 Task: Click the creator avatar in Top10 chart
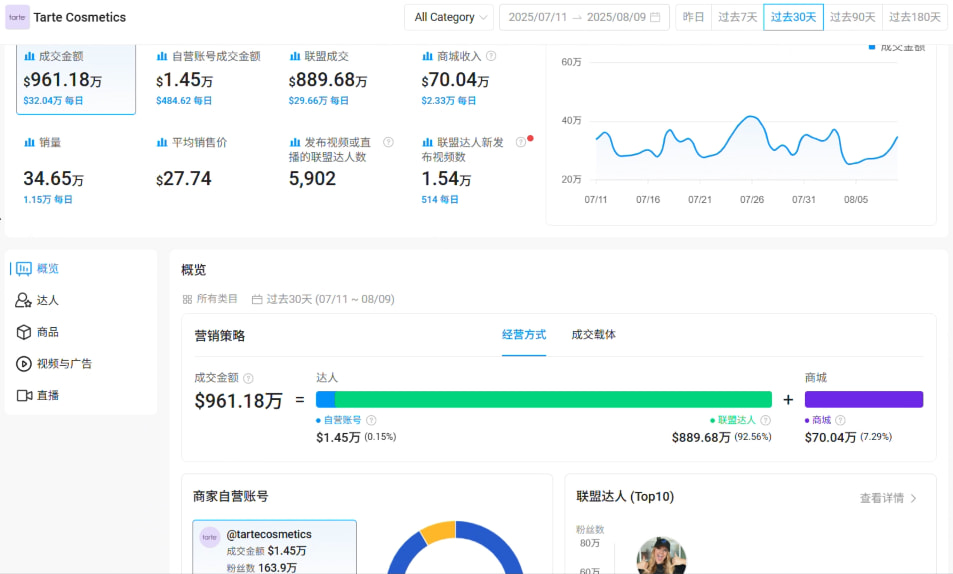click(661, 555)
